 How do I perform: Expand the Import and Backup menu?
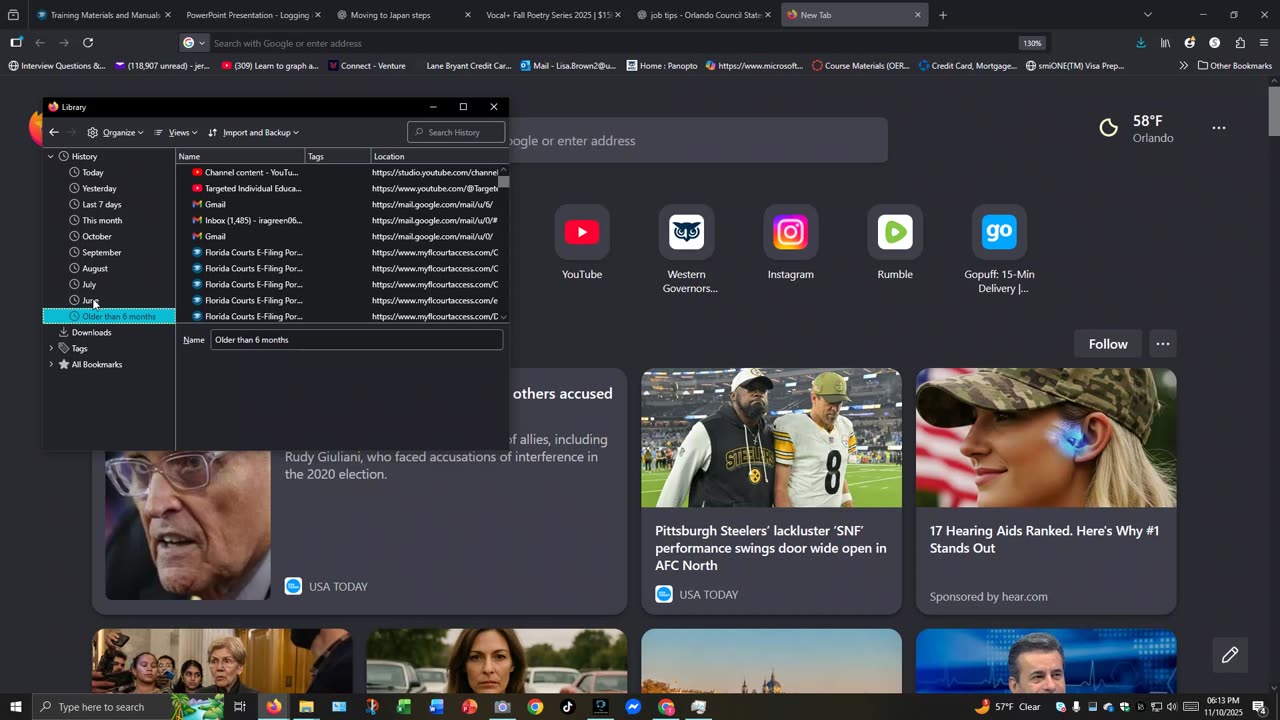coord(255,132)
